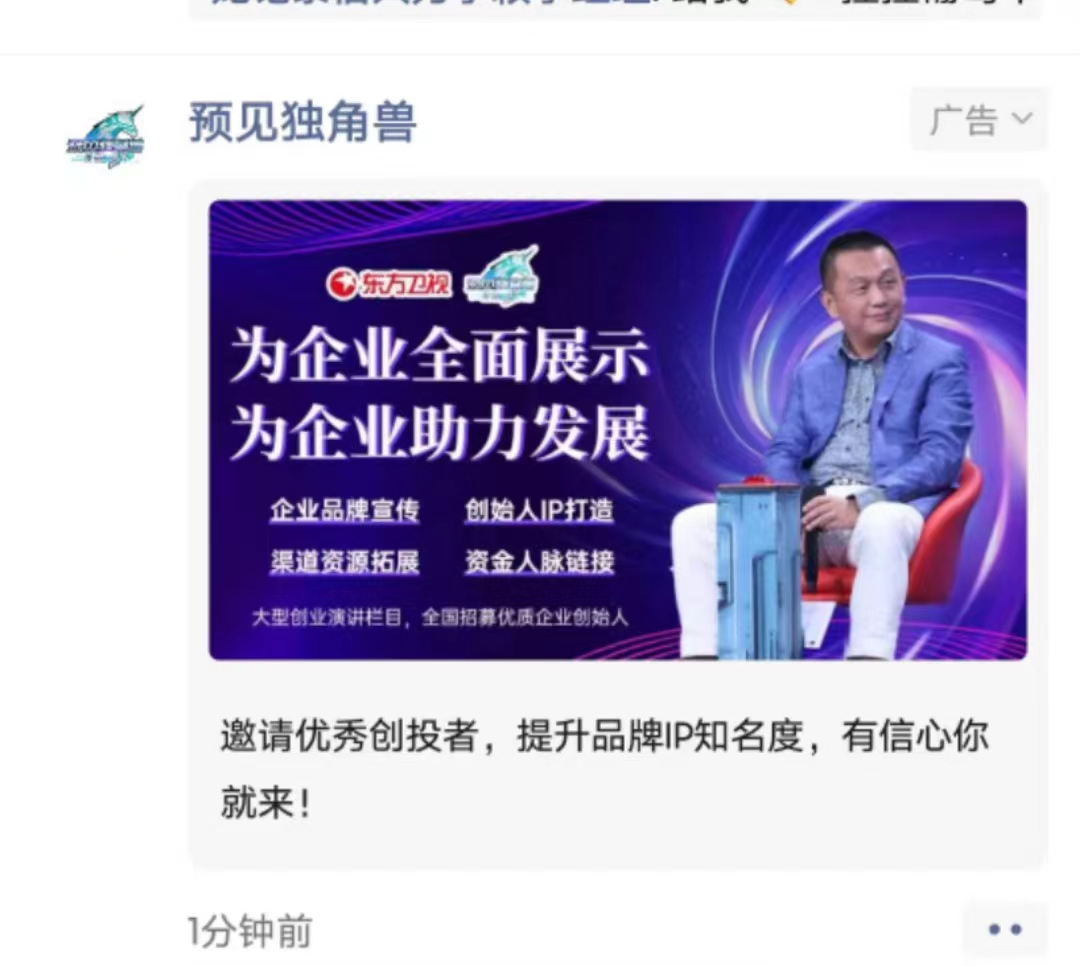
Task: Select the 渠道资源拓展 underlined text
Action: (x=344, y=562)
